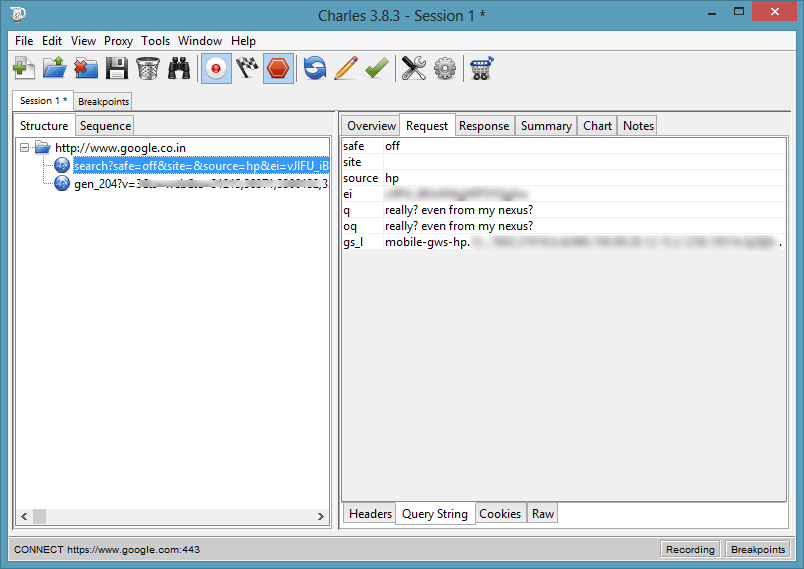Open the Help menu
This screenshot has width=804, height=569.
pyautogui.click(x=243, y=41)
